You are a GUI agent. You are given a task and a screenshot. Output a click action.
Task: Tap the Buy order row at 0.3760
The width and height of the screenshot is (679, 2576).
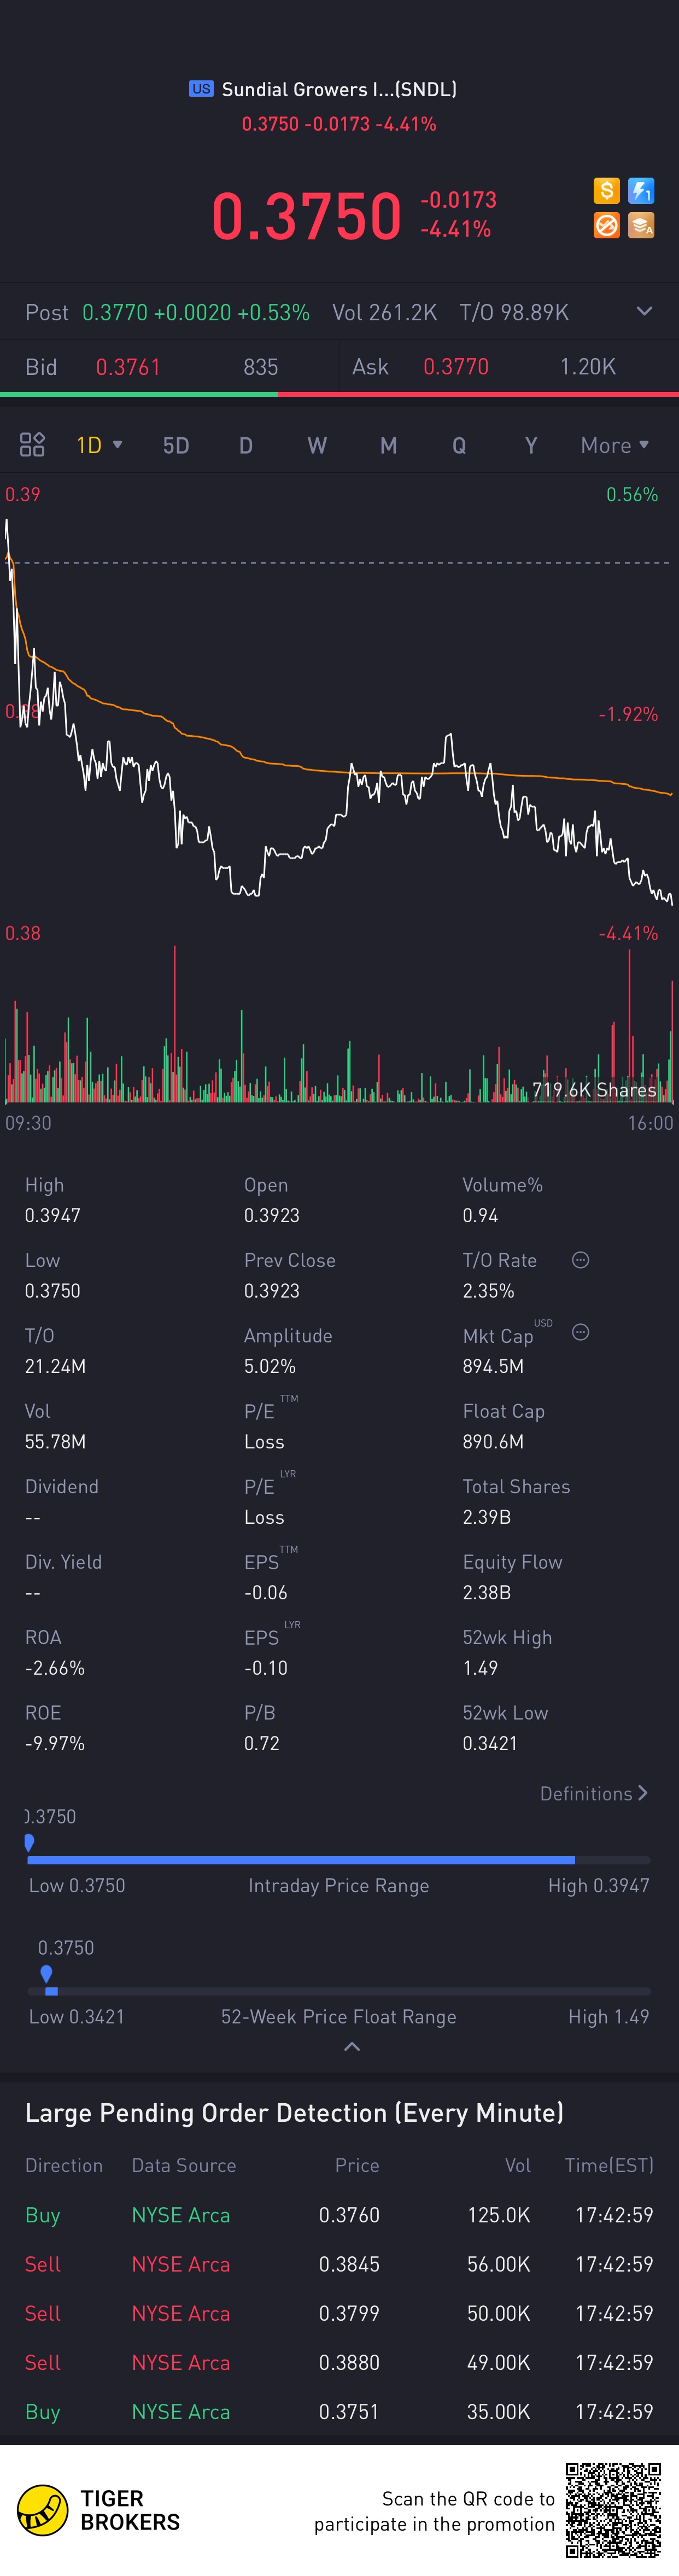point(339,2215)
